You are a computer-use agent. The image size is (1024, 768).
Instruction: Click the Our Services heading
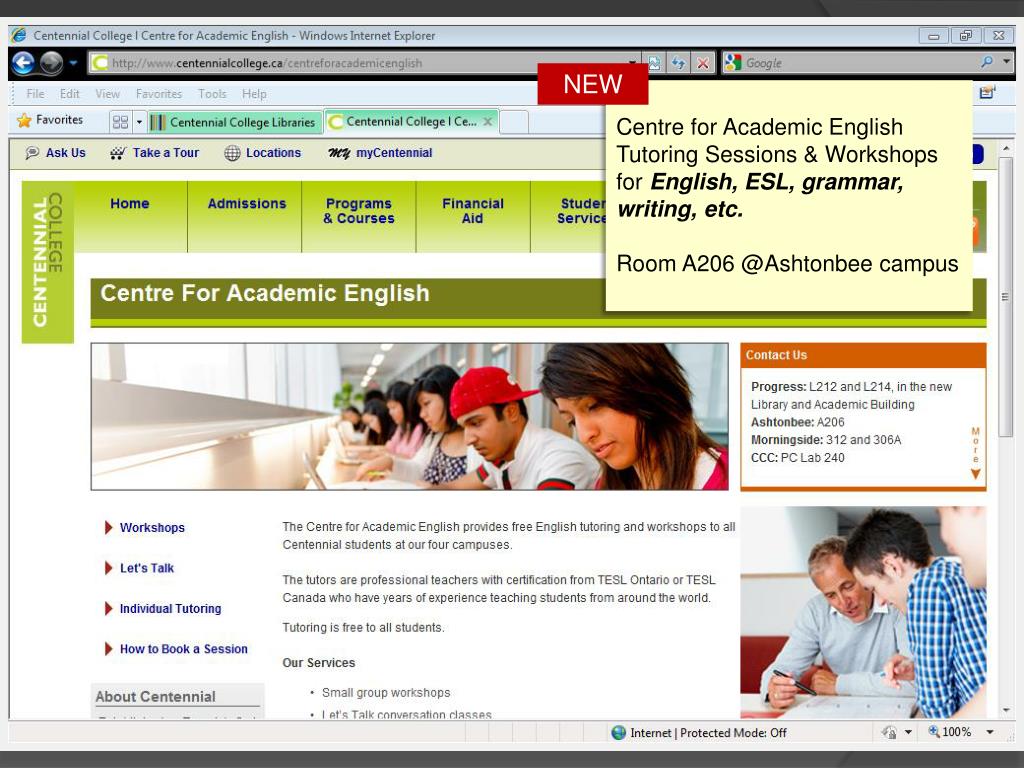pyautogui.click(x=319, y=663)
